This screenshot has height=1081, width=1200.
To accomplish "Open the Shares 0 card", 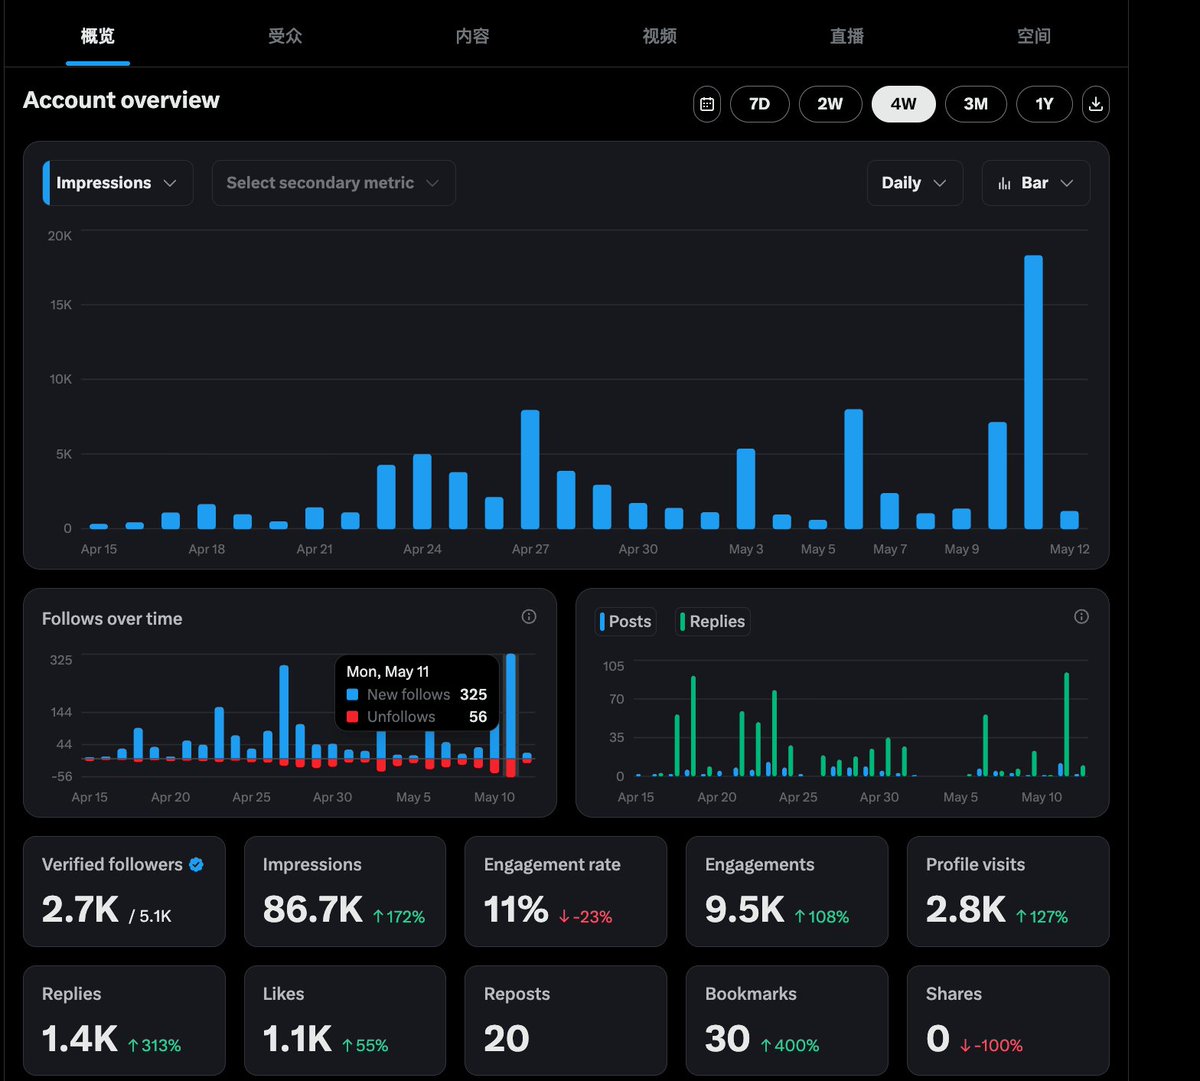I will pyautogui.click(x=1008, y=1020).
